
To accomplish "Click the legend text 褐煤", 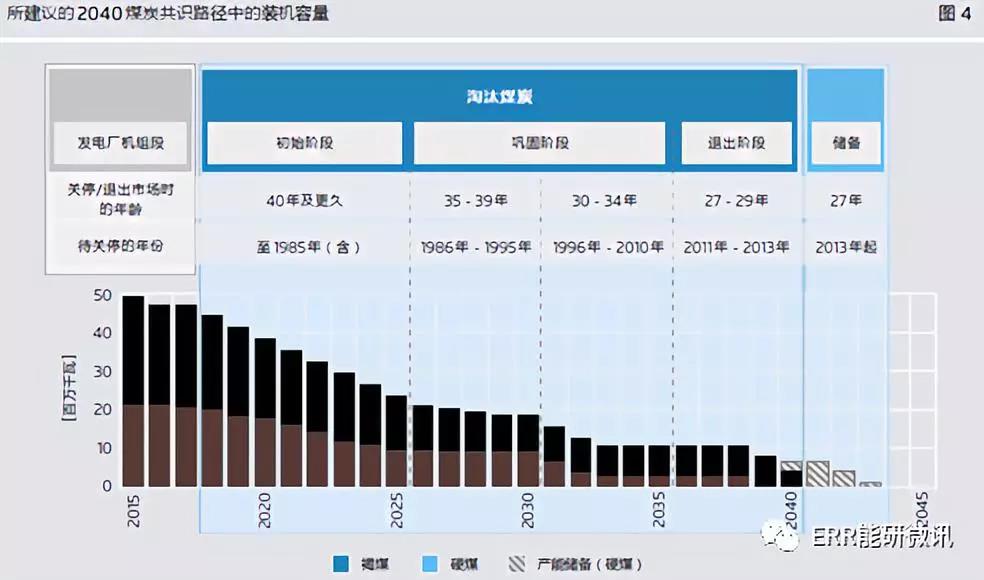I will (375, 564).
